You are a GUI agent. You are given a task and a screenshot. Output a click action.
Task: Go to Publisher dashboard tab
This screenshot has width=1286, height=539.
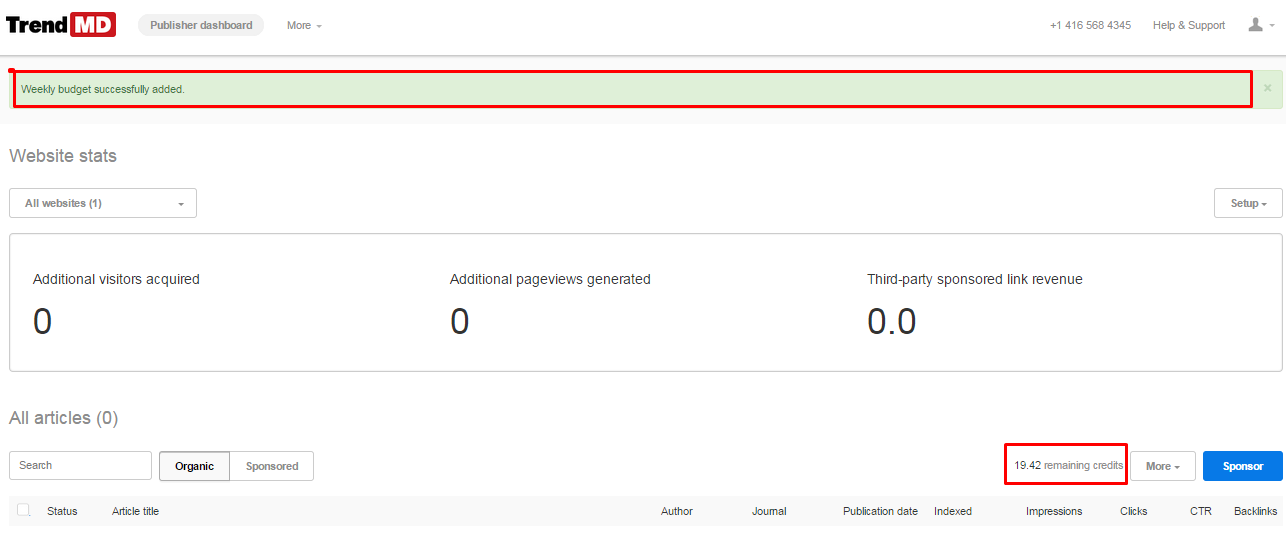pyautogui.click(x=201, y=25)
